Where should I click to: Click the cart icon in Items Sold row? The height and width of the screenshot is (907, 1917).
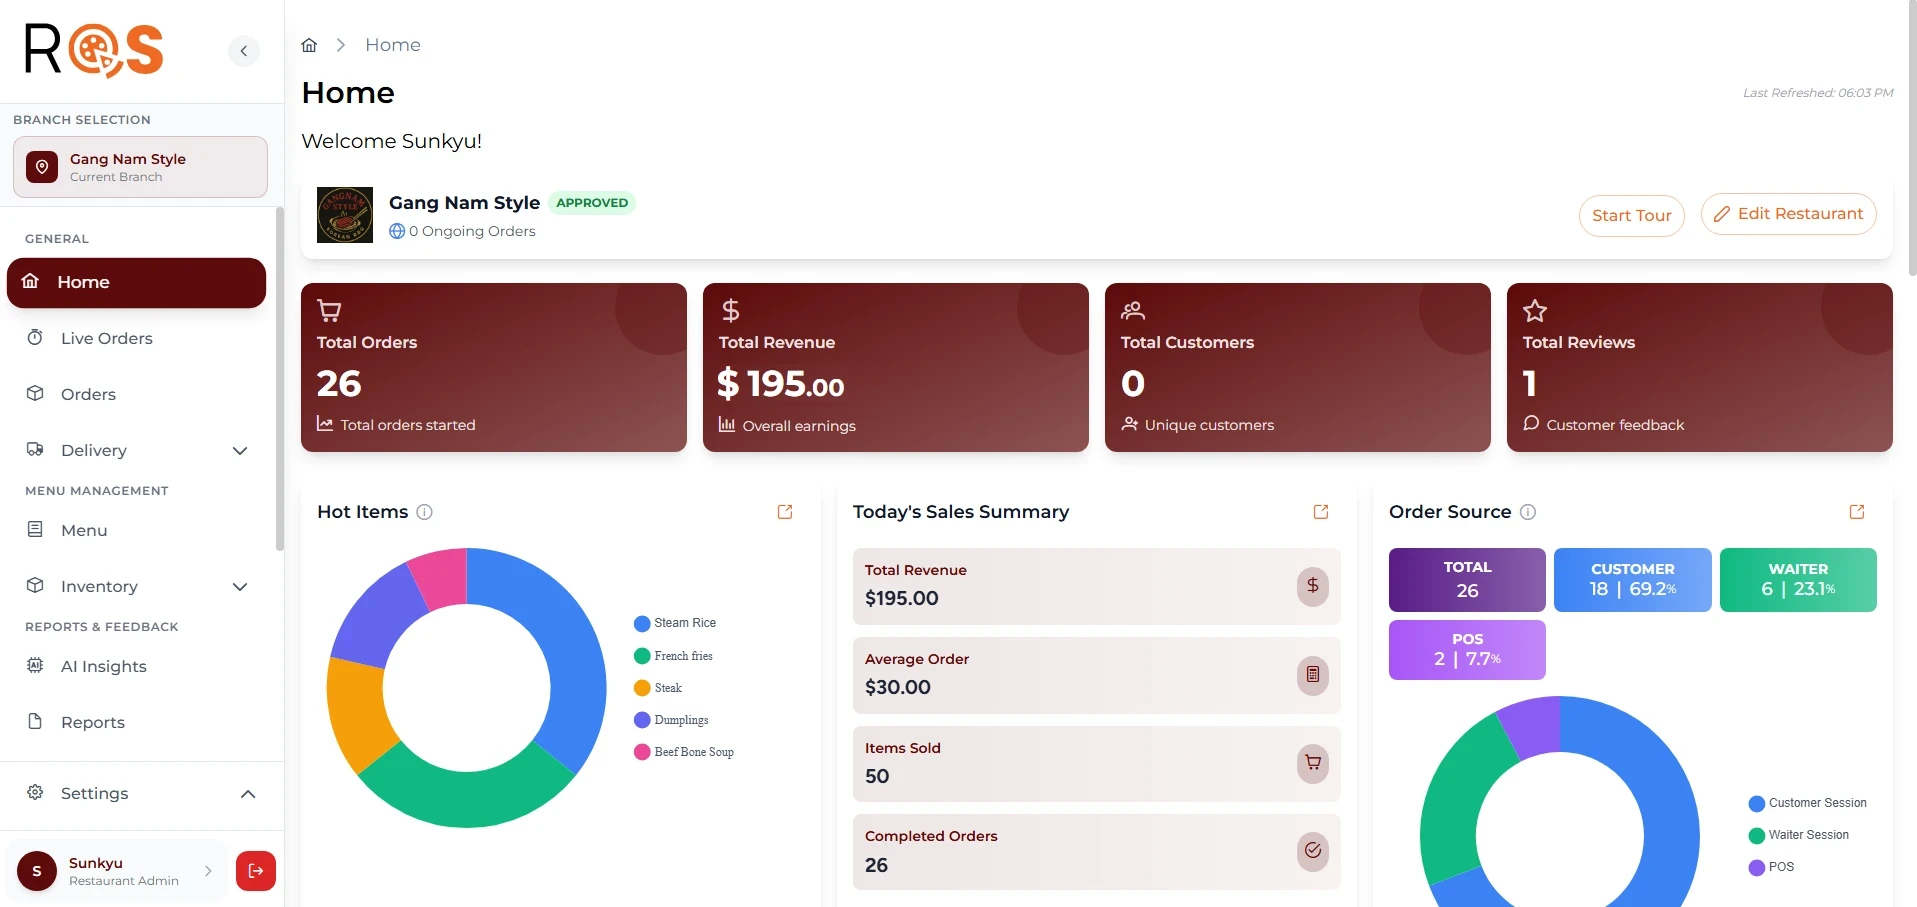[1313, 763]
